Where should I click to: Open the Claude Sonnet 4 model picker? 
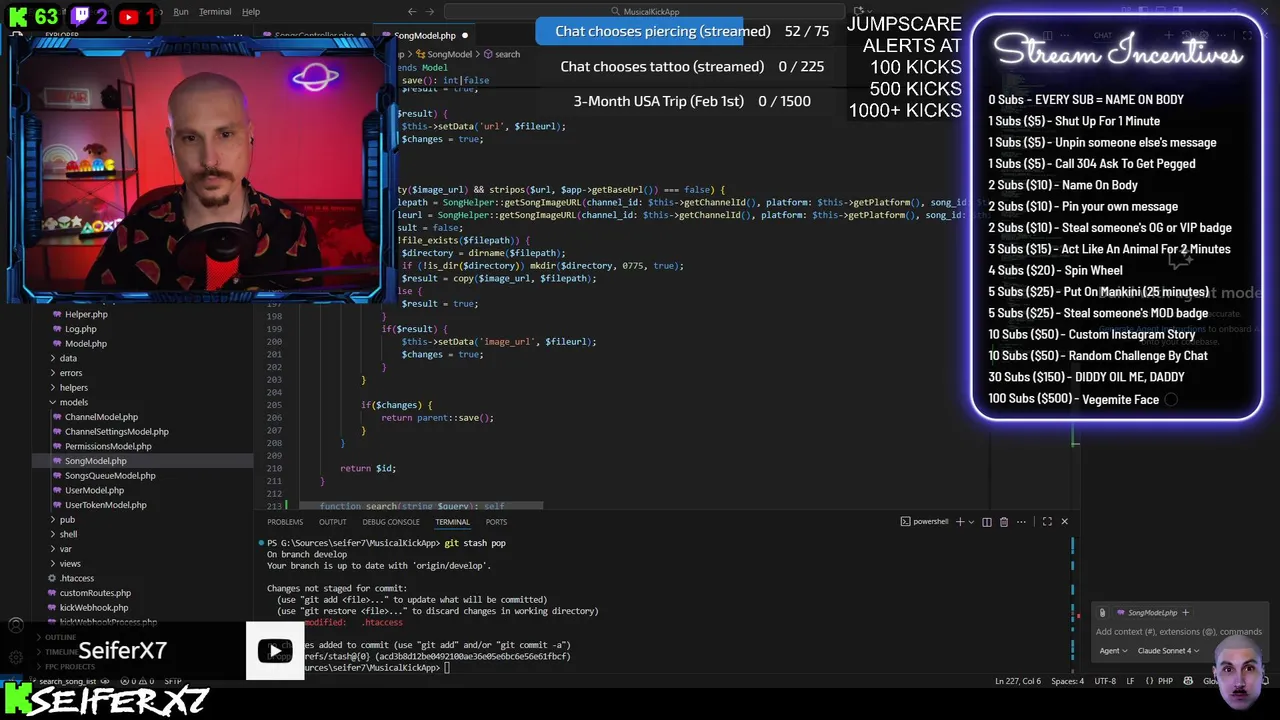click(1168, 651)
